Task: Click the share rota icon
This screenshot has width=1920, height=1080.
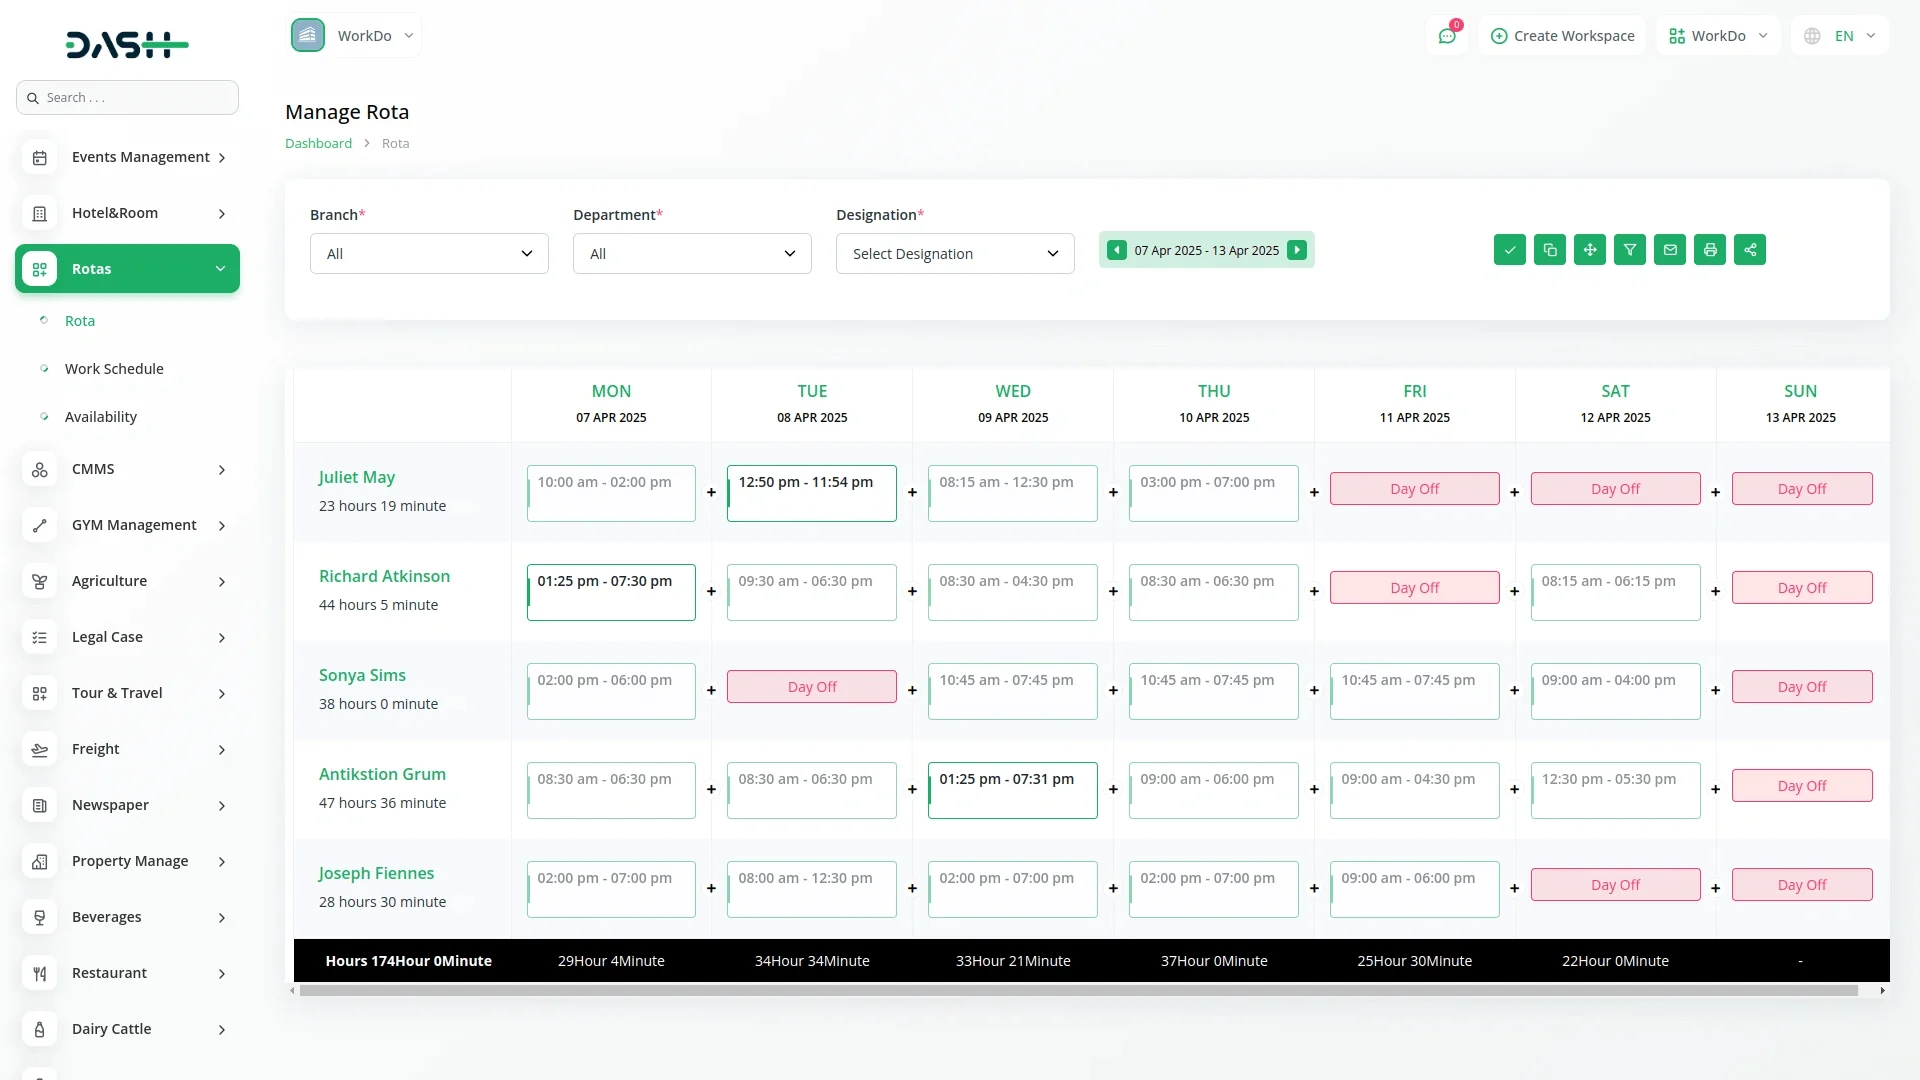Action: pos(1749,250)
